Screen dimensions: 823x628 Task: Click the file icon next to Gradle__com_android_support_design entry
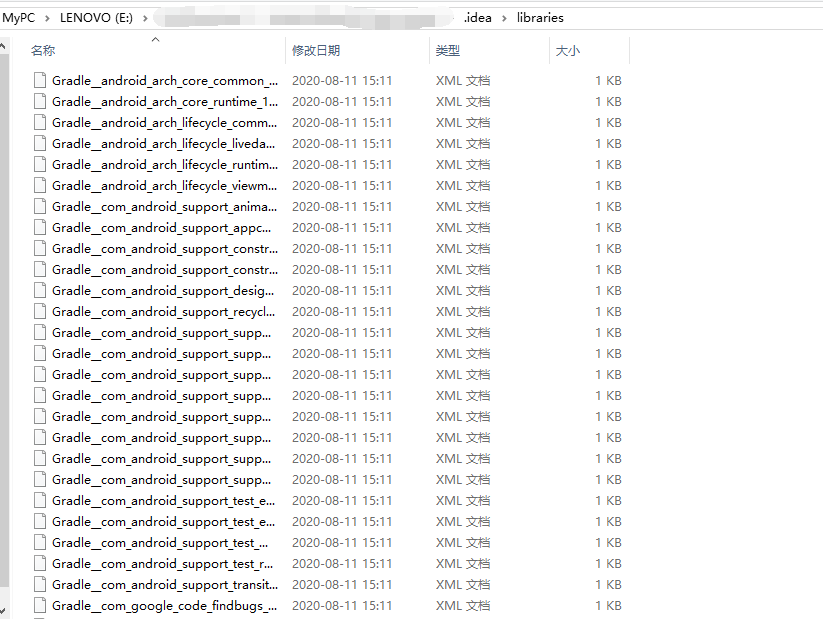click(x=39, y=290)
